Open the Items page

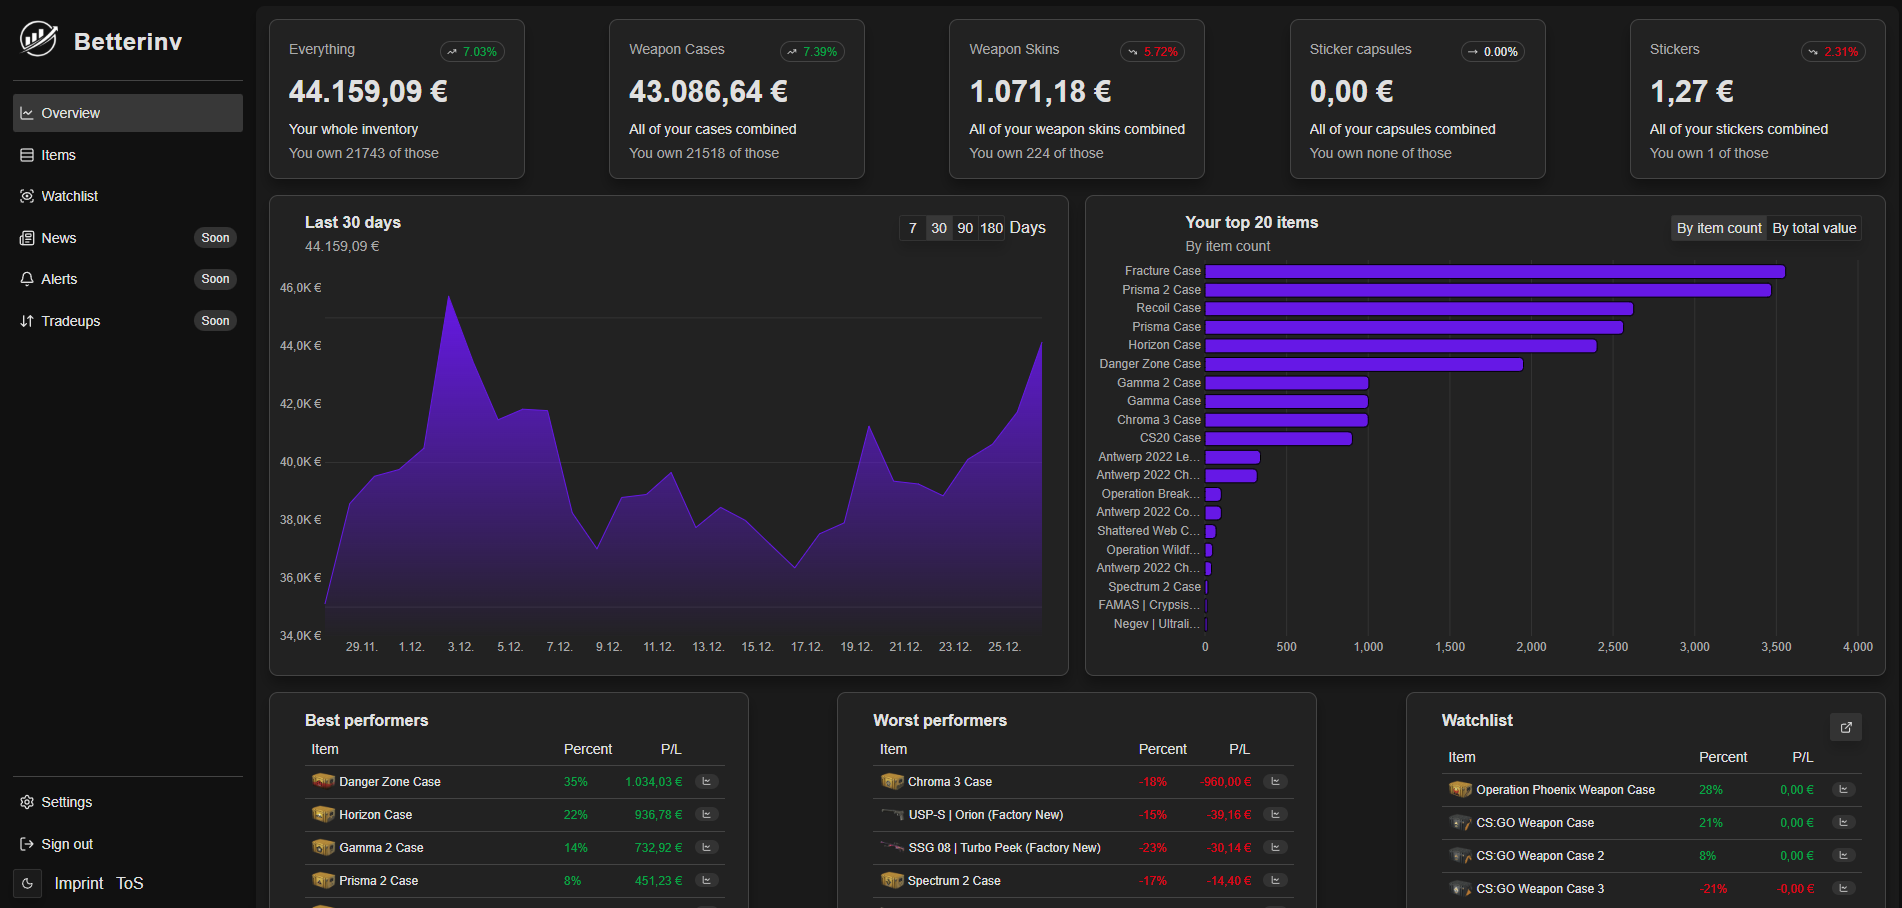pos(58,155)
